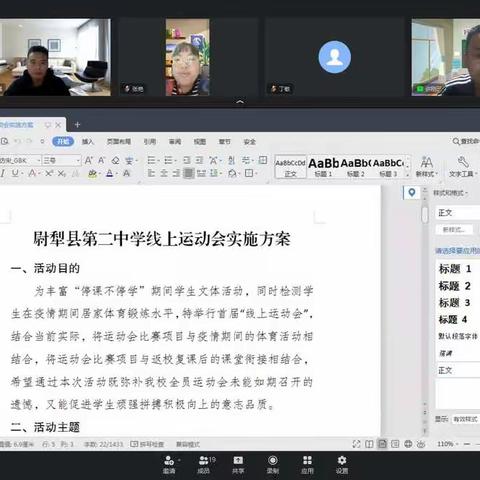Open the font name dropdown
This screenshot has width=480, height=480.
click(39, 160)
